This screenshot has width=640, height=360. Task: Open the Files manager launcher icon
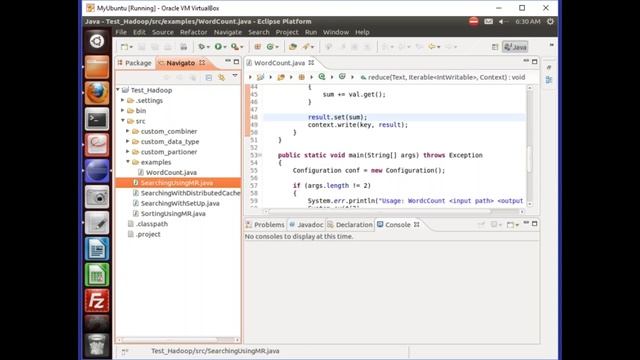click(97, 67)
